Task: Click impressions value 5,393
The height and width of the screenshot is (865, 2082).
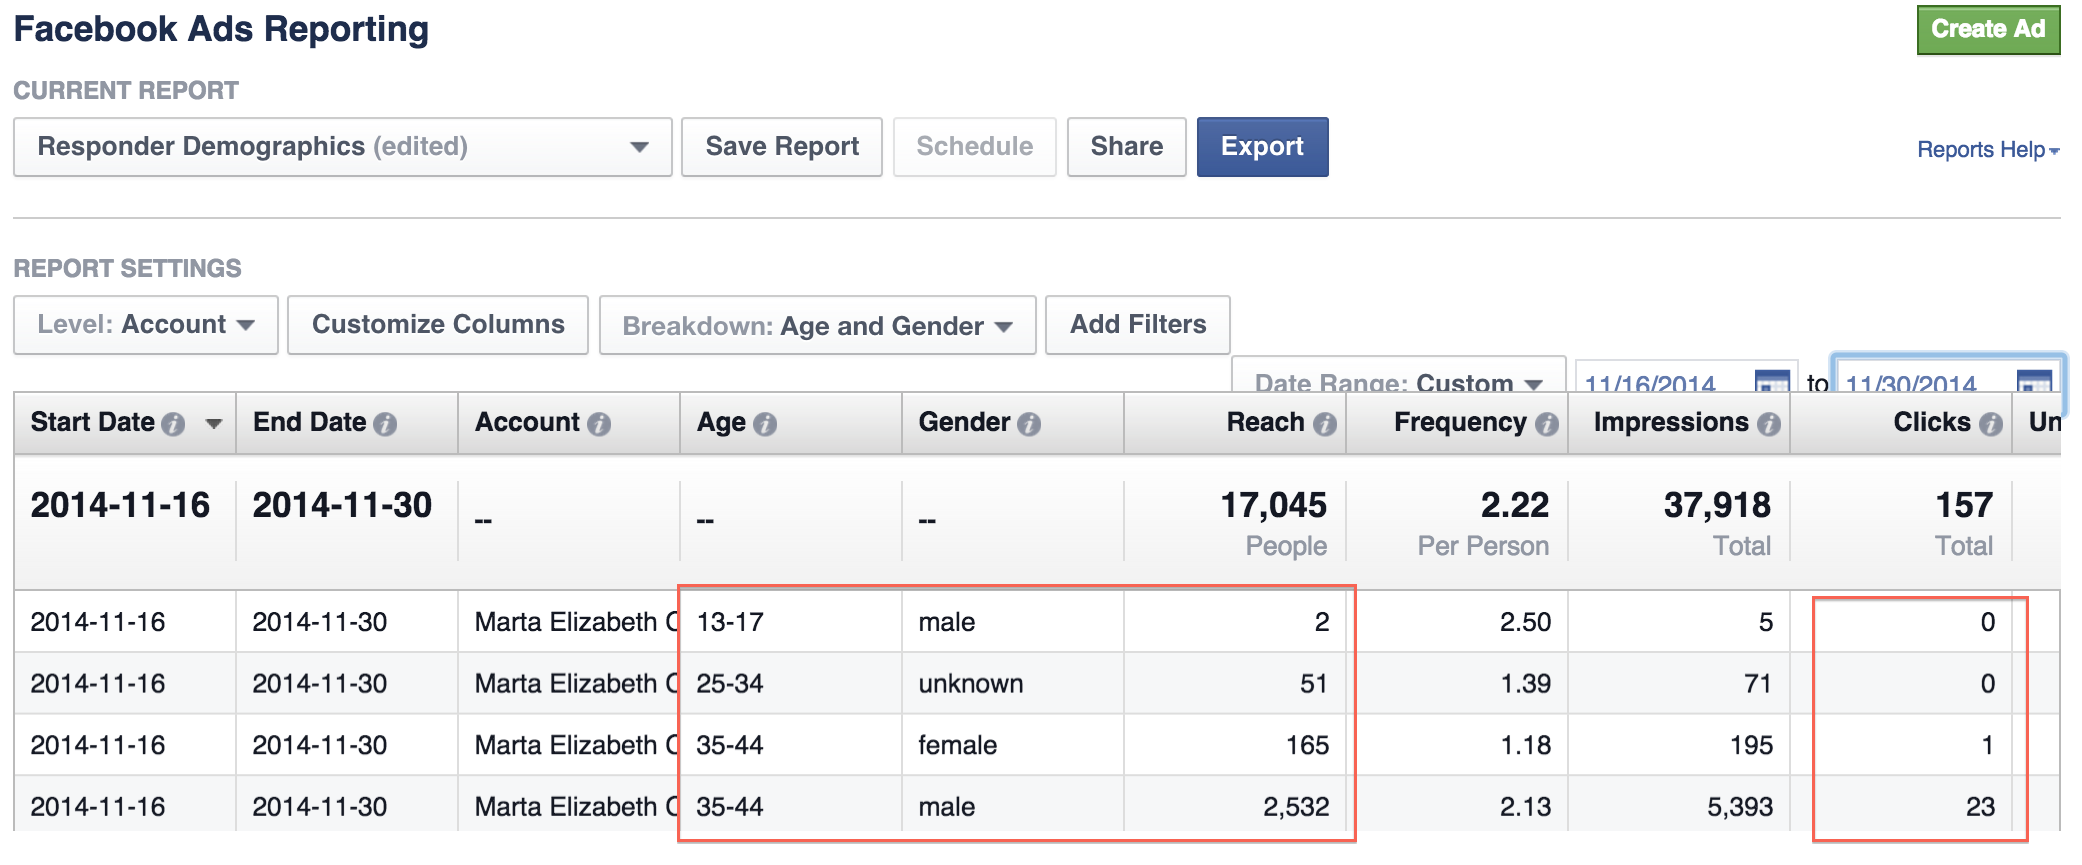Action: pyautogui.click(x=1740, y=807)
